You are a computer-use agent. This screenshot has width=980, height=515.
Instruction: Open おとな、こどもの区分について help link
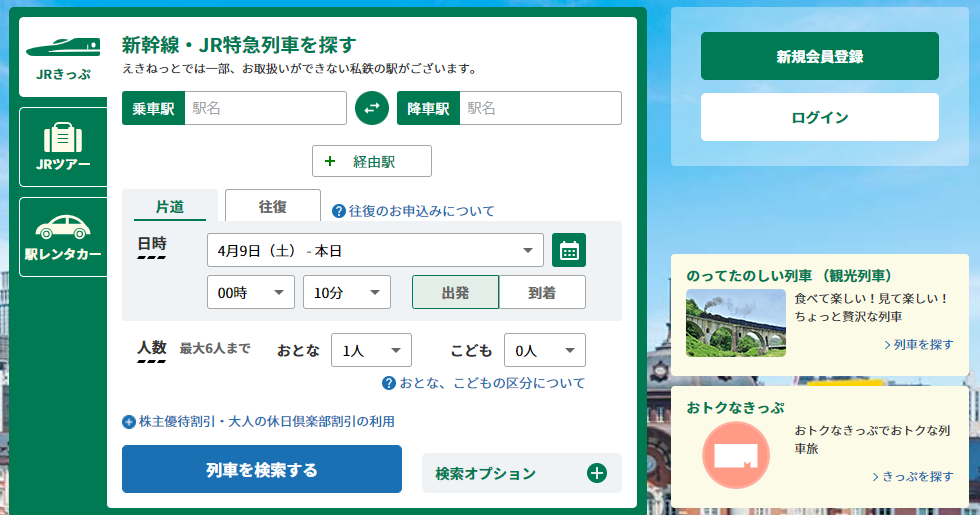[x=484, y=383]
